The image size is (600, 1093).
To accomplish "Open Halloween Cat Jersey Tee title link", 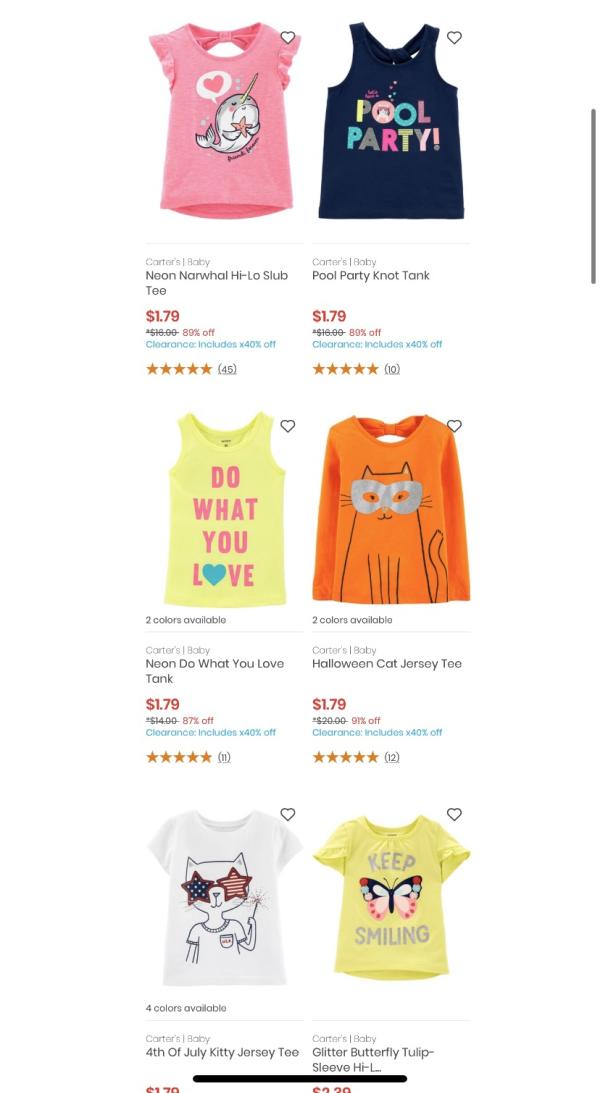I will tap(387, 664).
